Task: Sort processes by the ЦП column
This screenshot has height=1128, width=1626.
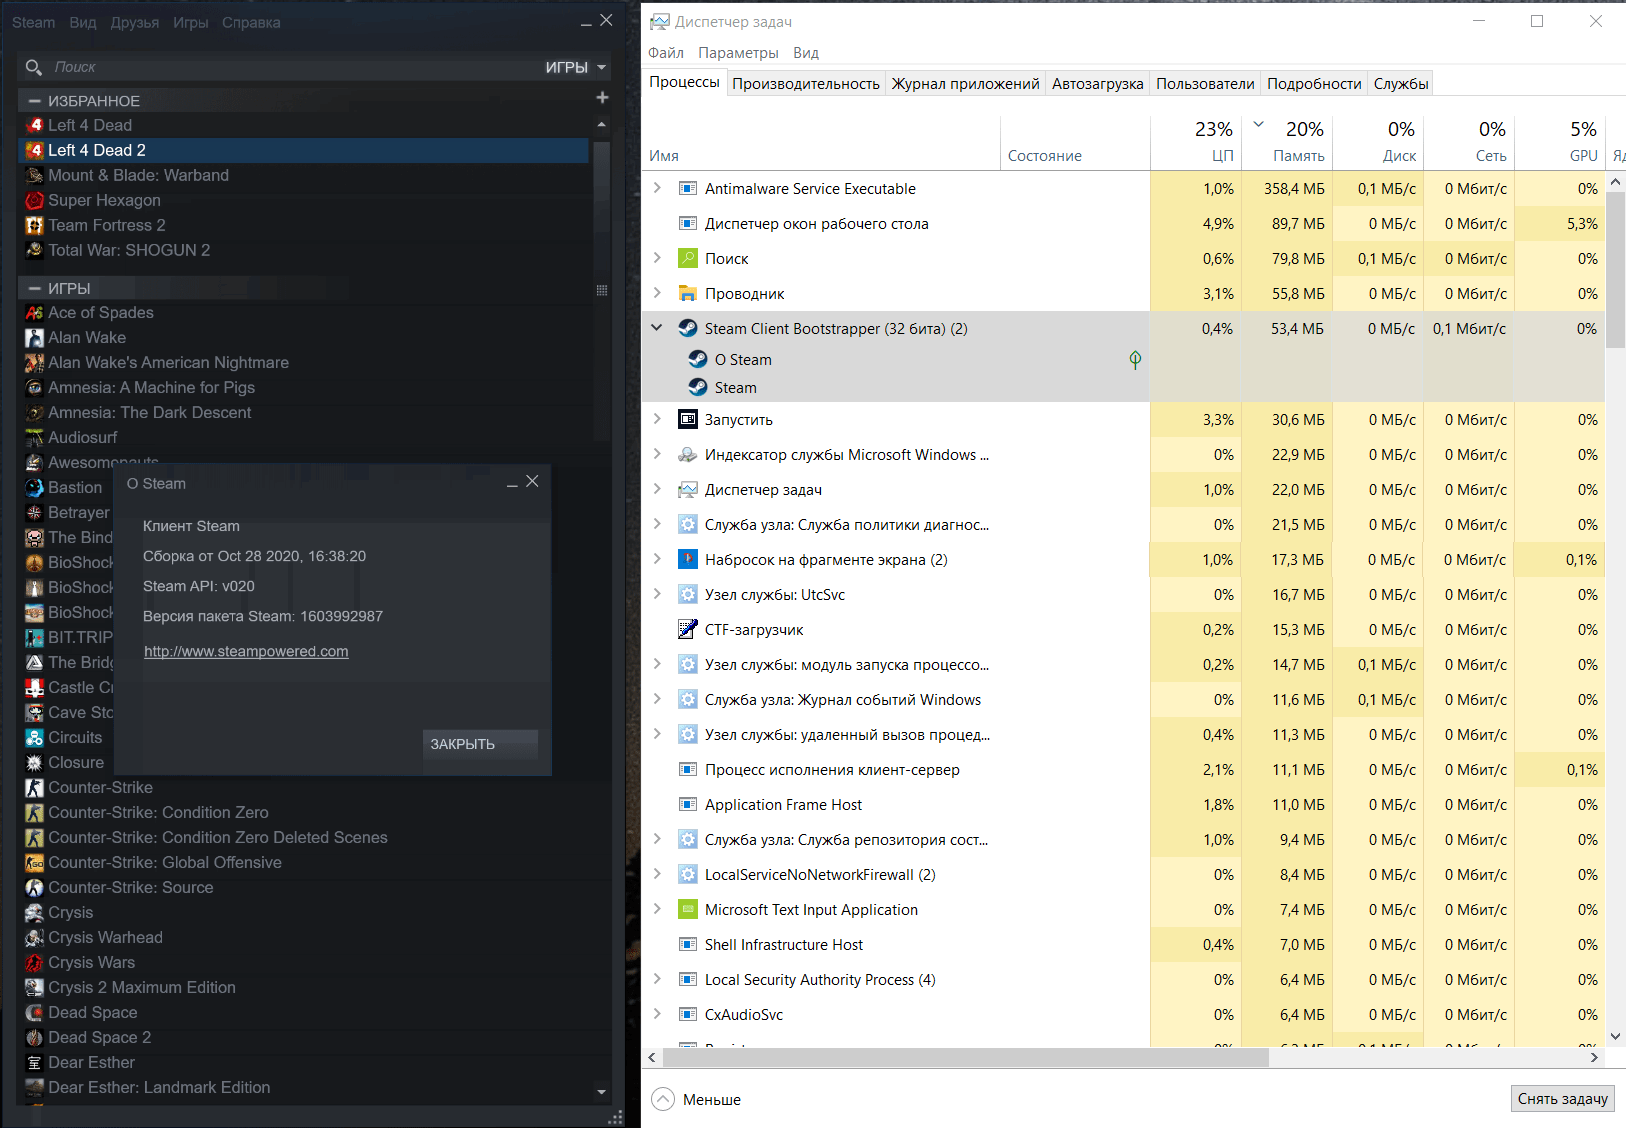Action: (x=1196, y=141)
